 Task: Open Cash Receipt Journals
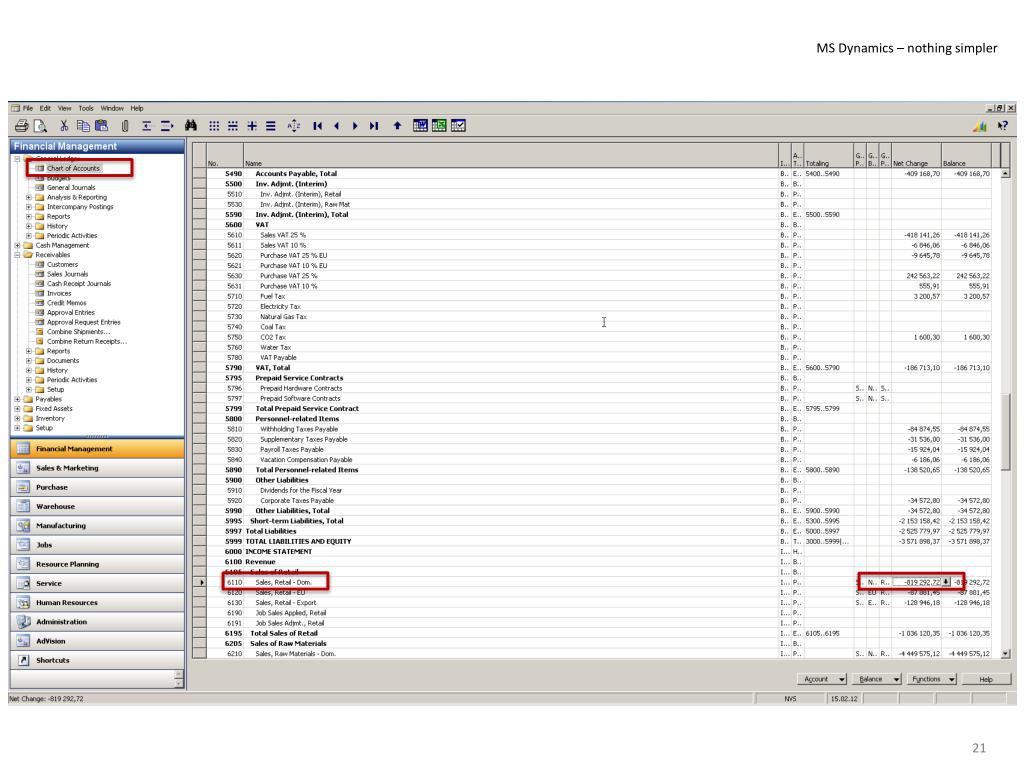coord(79,284)
